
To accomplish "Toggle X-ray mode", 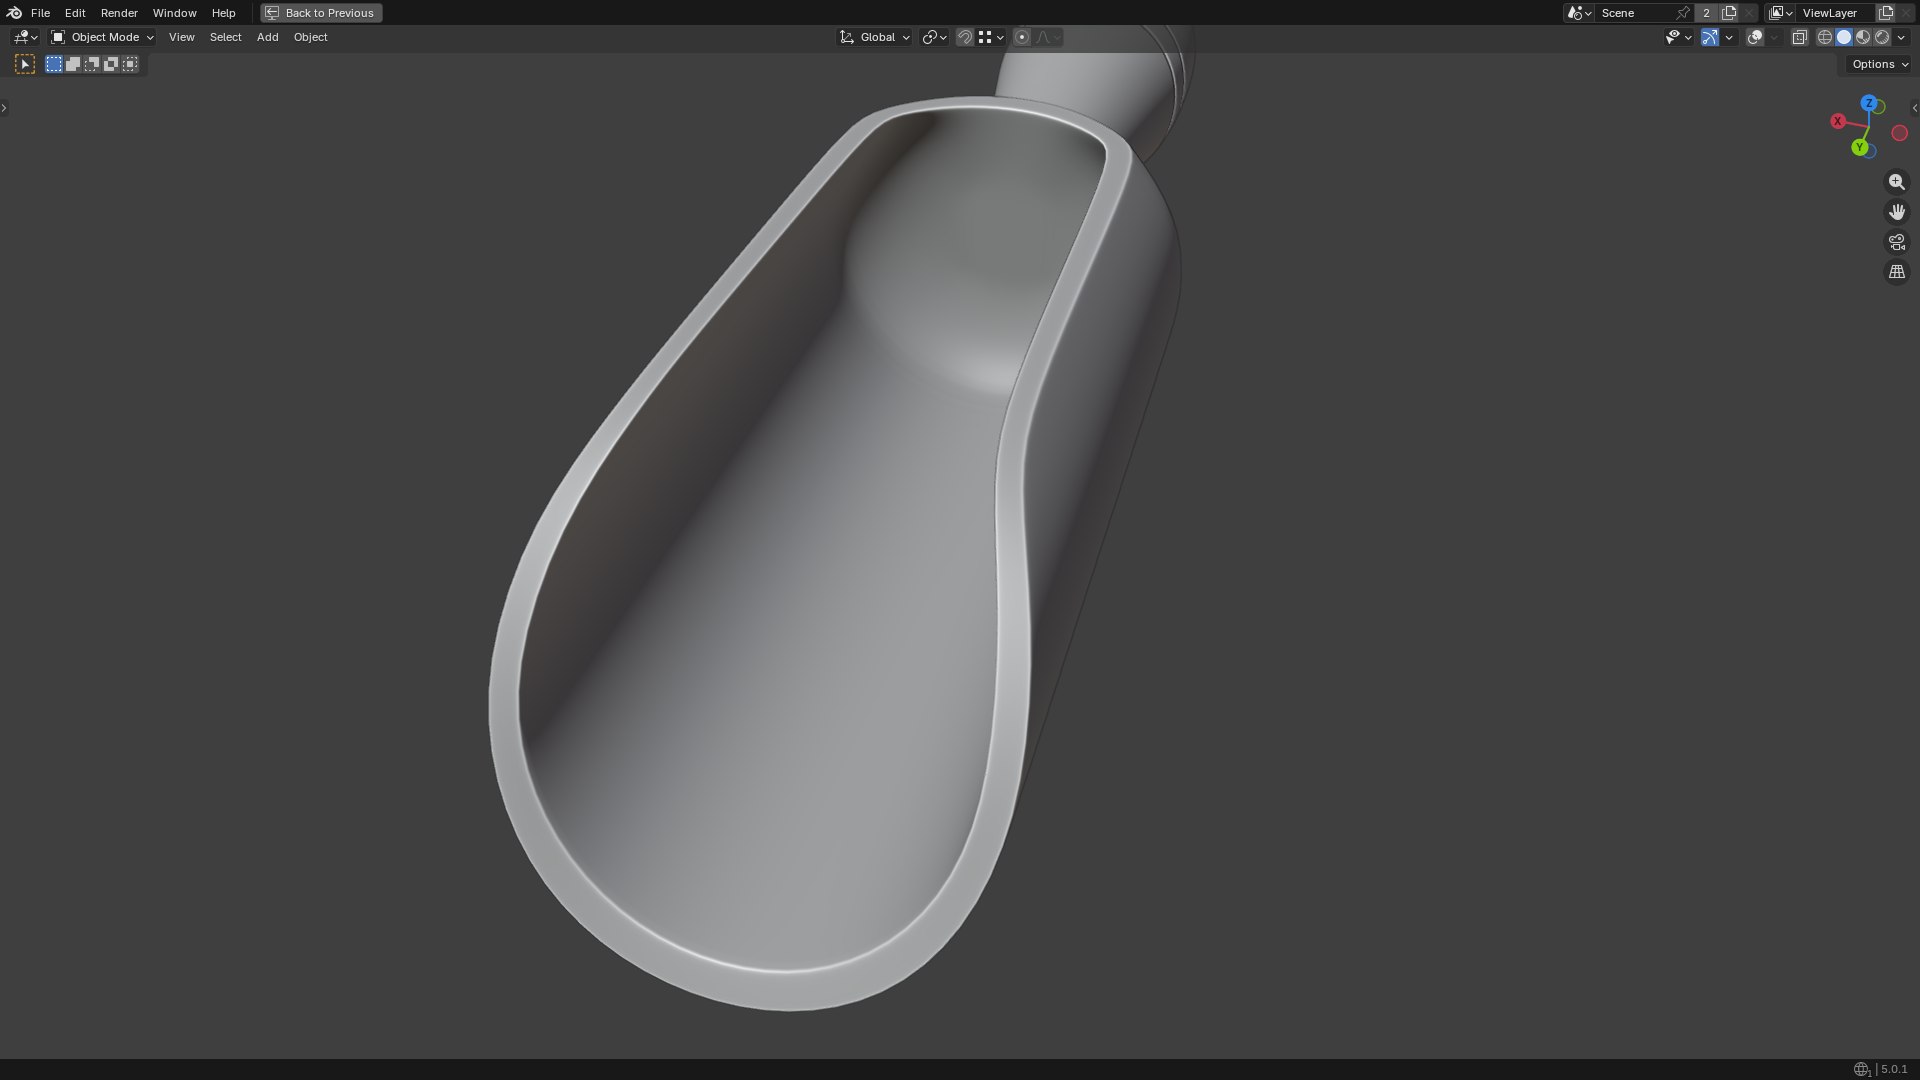I will [x=1799, y=37].
